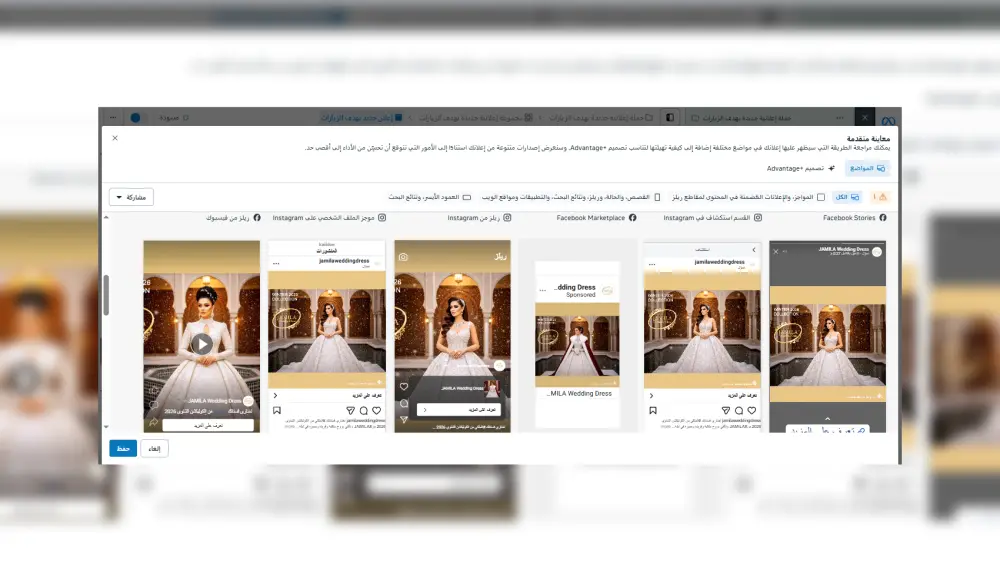The height and width of the screenshot is (571, 1000).
Task: Click heart icon in Instagram profile feed preview
Action: pos(376,411)
